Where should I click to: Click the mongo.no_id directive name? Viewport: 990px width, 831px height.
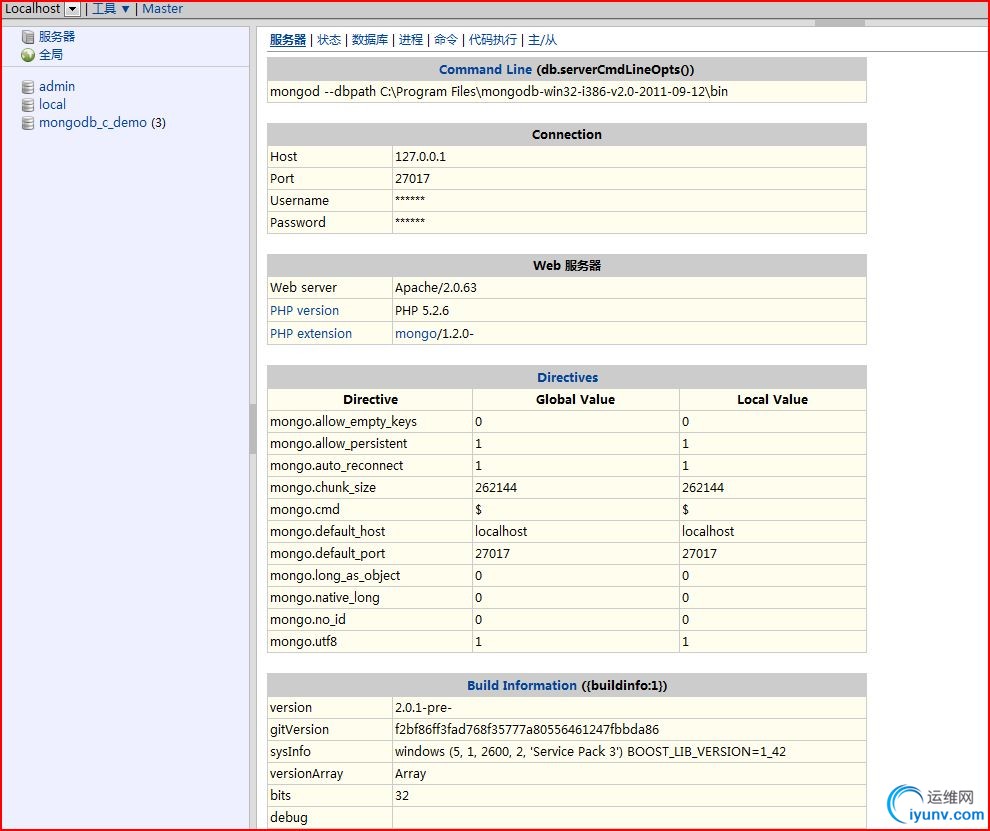tap(307, 620)
